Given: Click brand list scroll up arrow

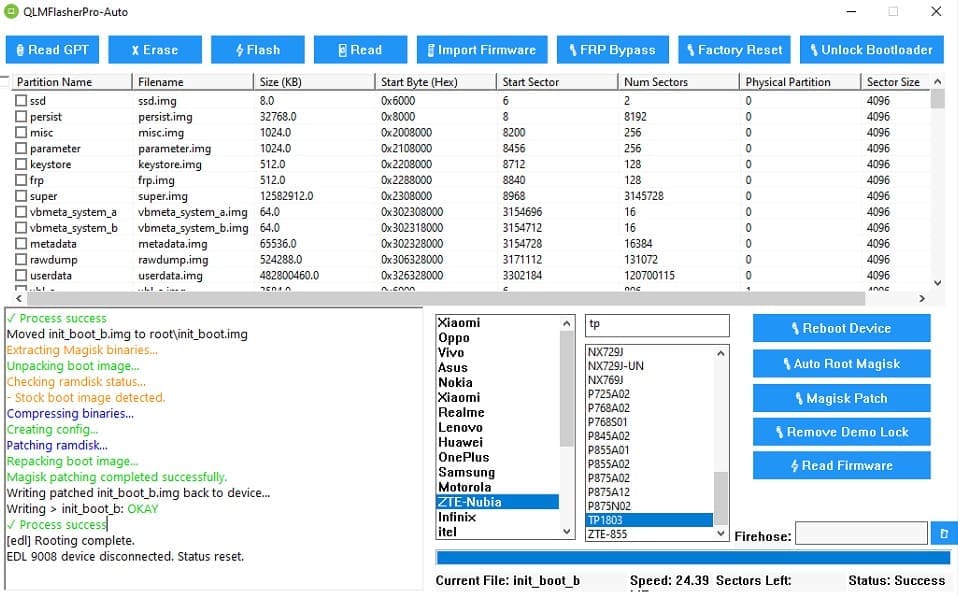Looking at the screenshot, I should point(566,323).
